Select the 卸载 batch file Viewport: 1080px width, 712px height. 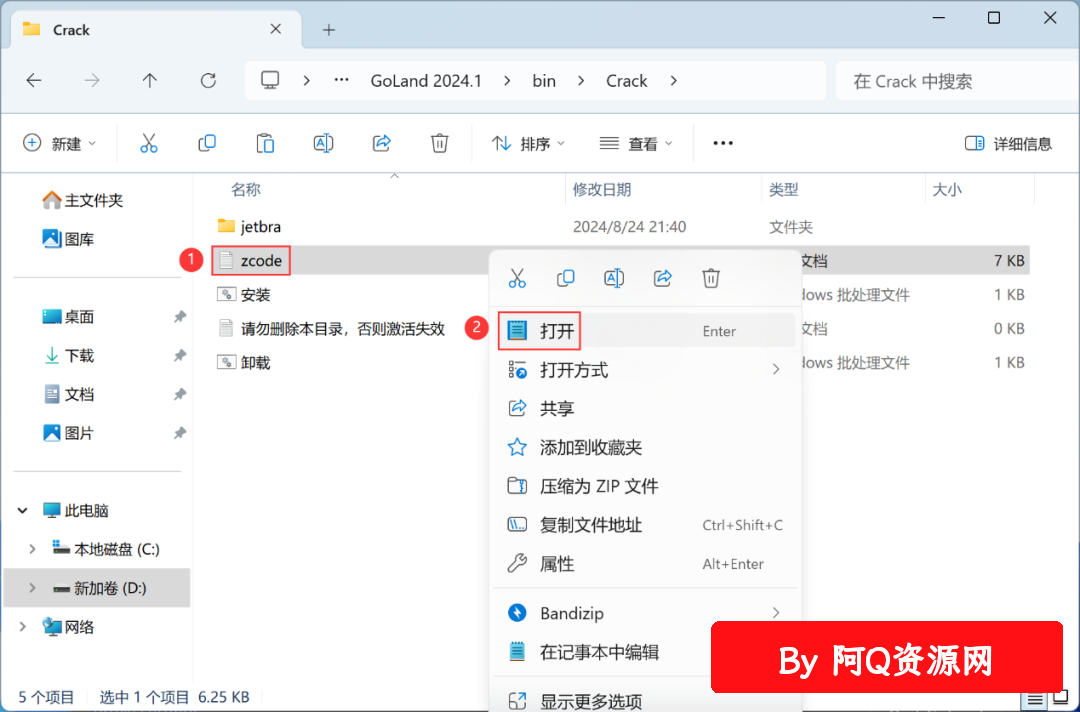pyautogui.click(x=244, y=362)
